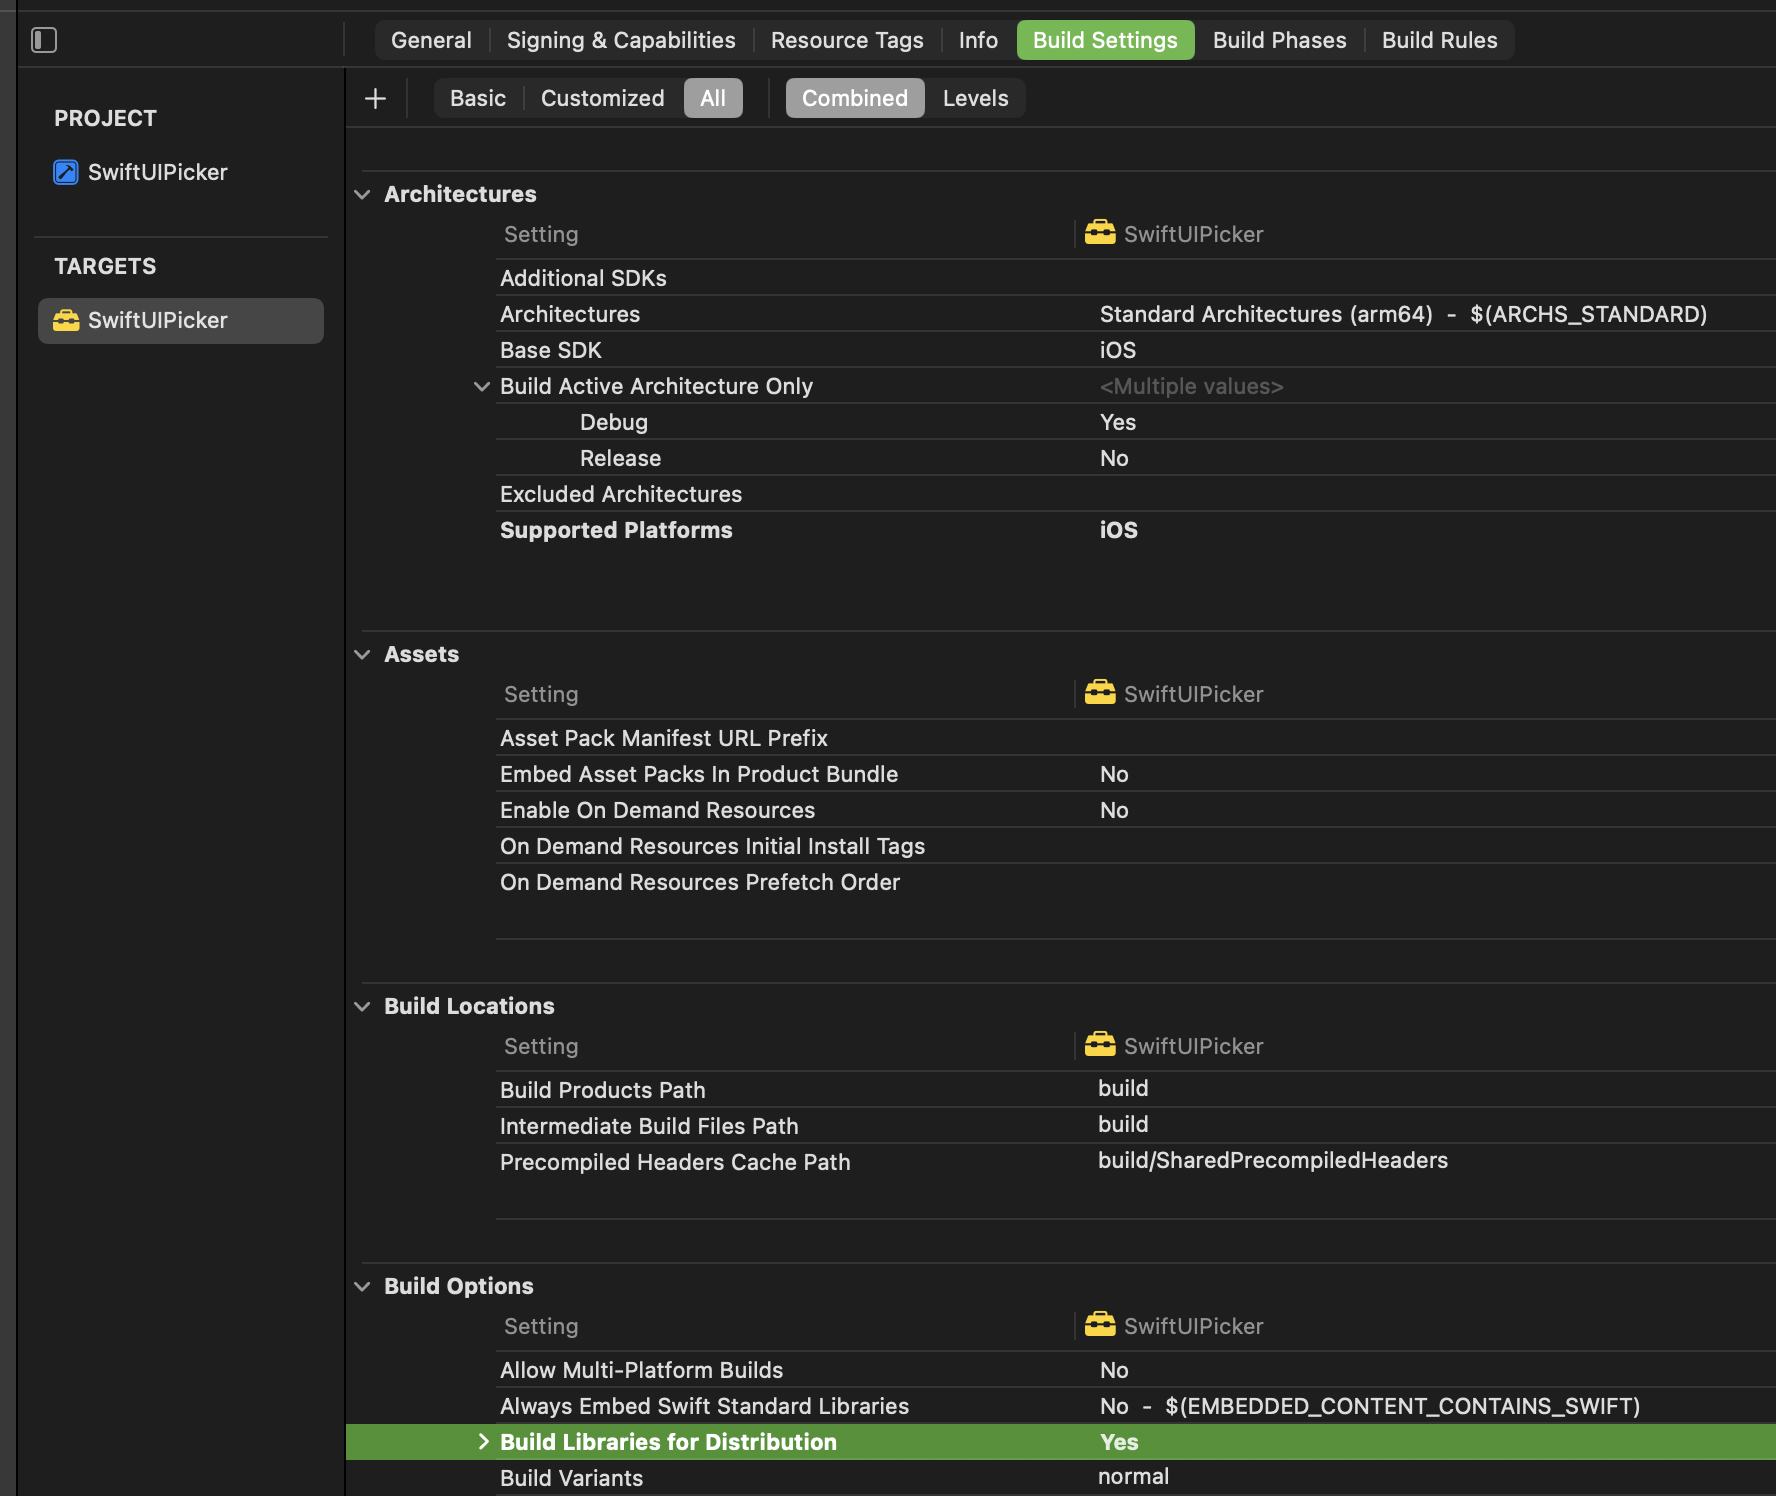1776x1496 pixels.
Task: Collapse the Build Options section
Action: [x=362, y=1286]
